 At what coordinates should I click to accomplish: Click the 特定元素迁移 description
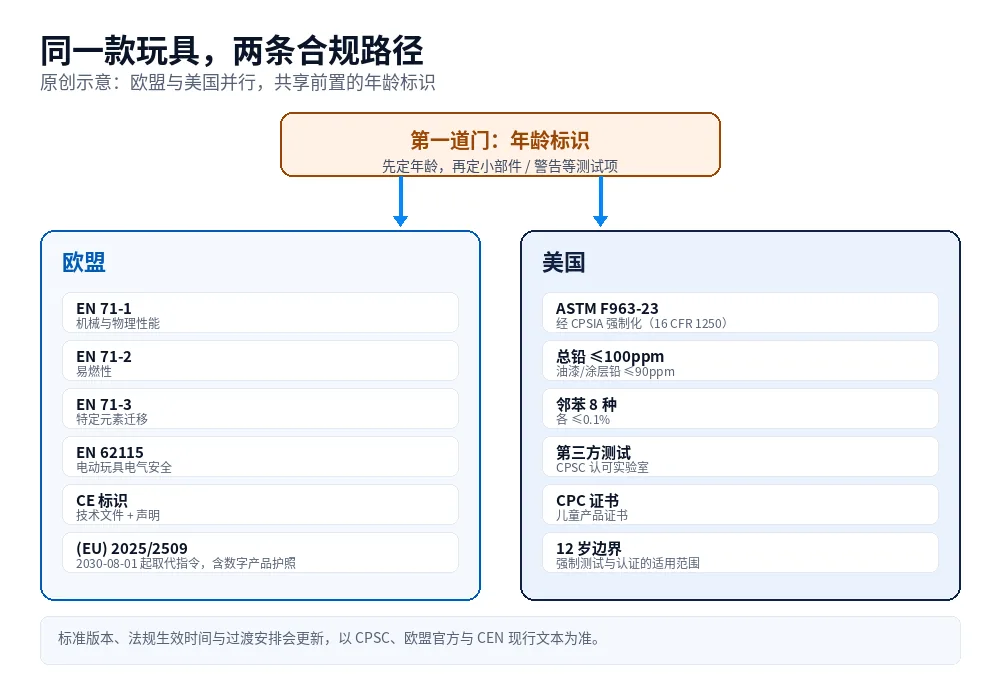click(x=112, y=419)
